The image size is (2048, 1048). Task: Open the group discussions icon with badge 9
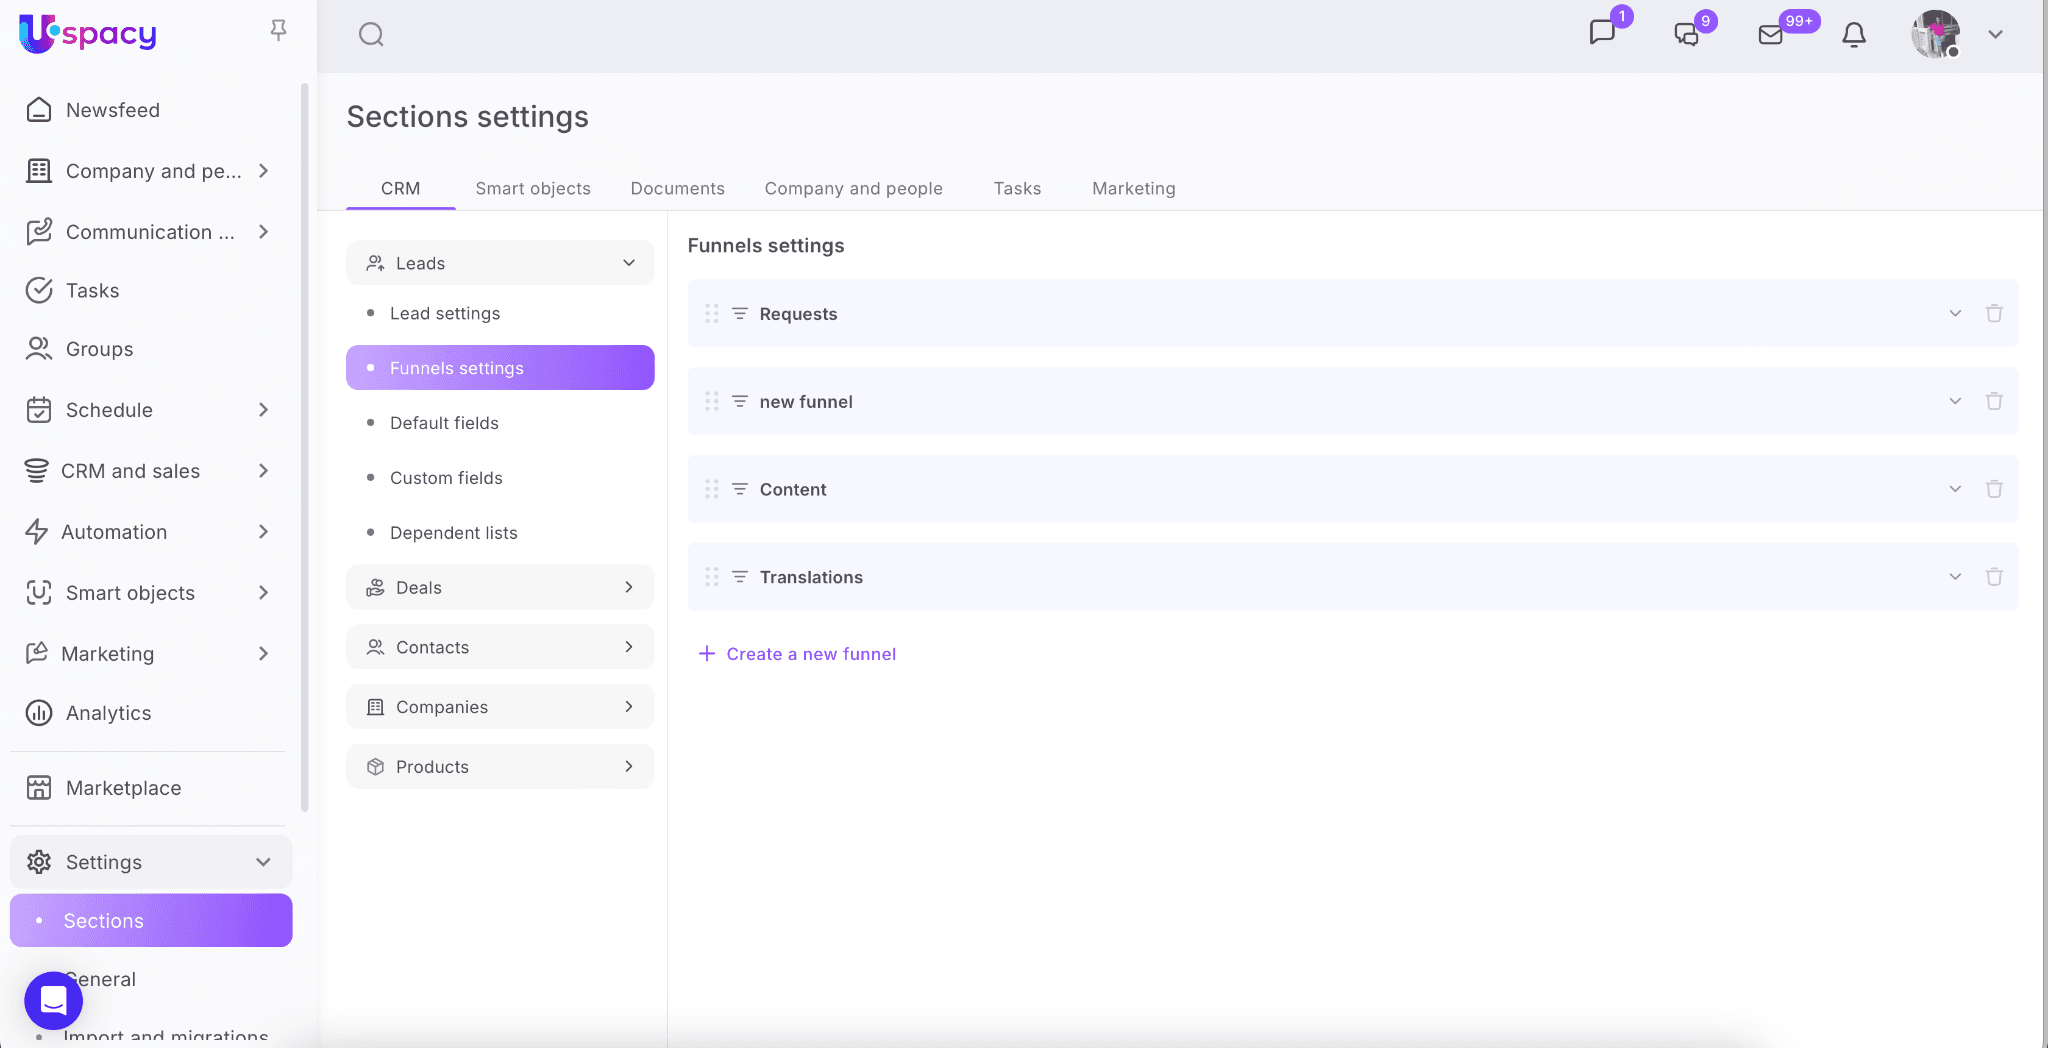tap(1687, 35)
